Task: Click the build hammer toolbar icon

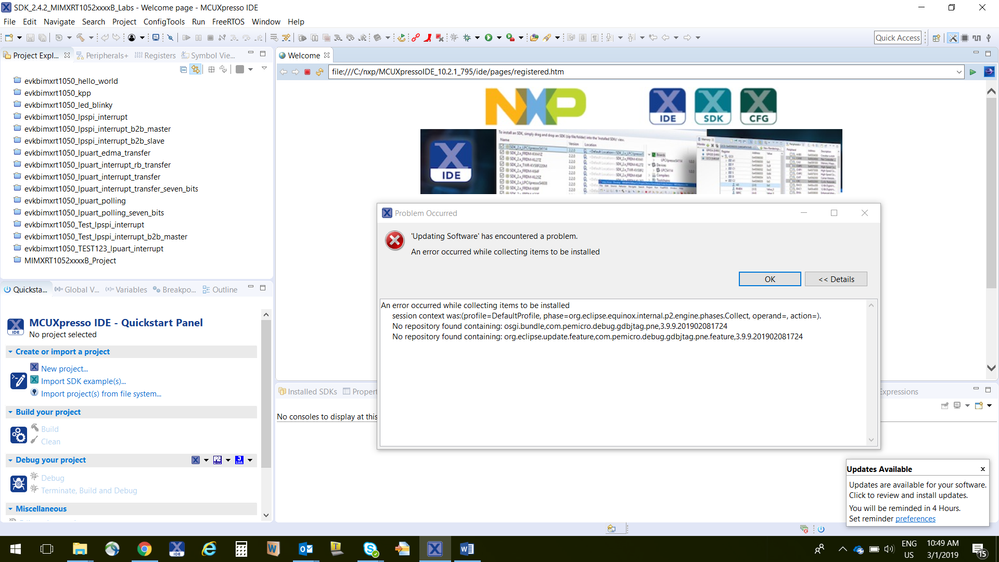Action: click(x=80, y=38)
